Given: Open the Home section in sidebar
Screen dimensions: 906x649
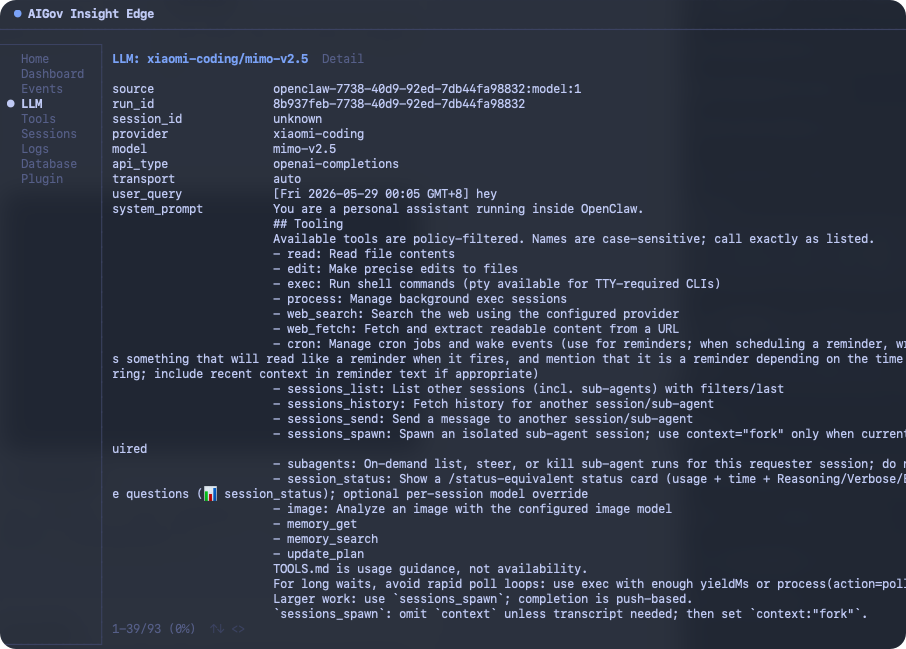Looking at the screenshot, I should click(x=35, y=59).
